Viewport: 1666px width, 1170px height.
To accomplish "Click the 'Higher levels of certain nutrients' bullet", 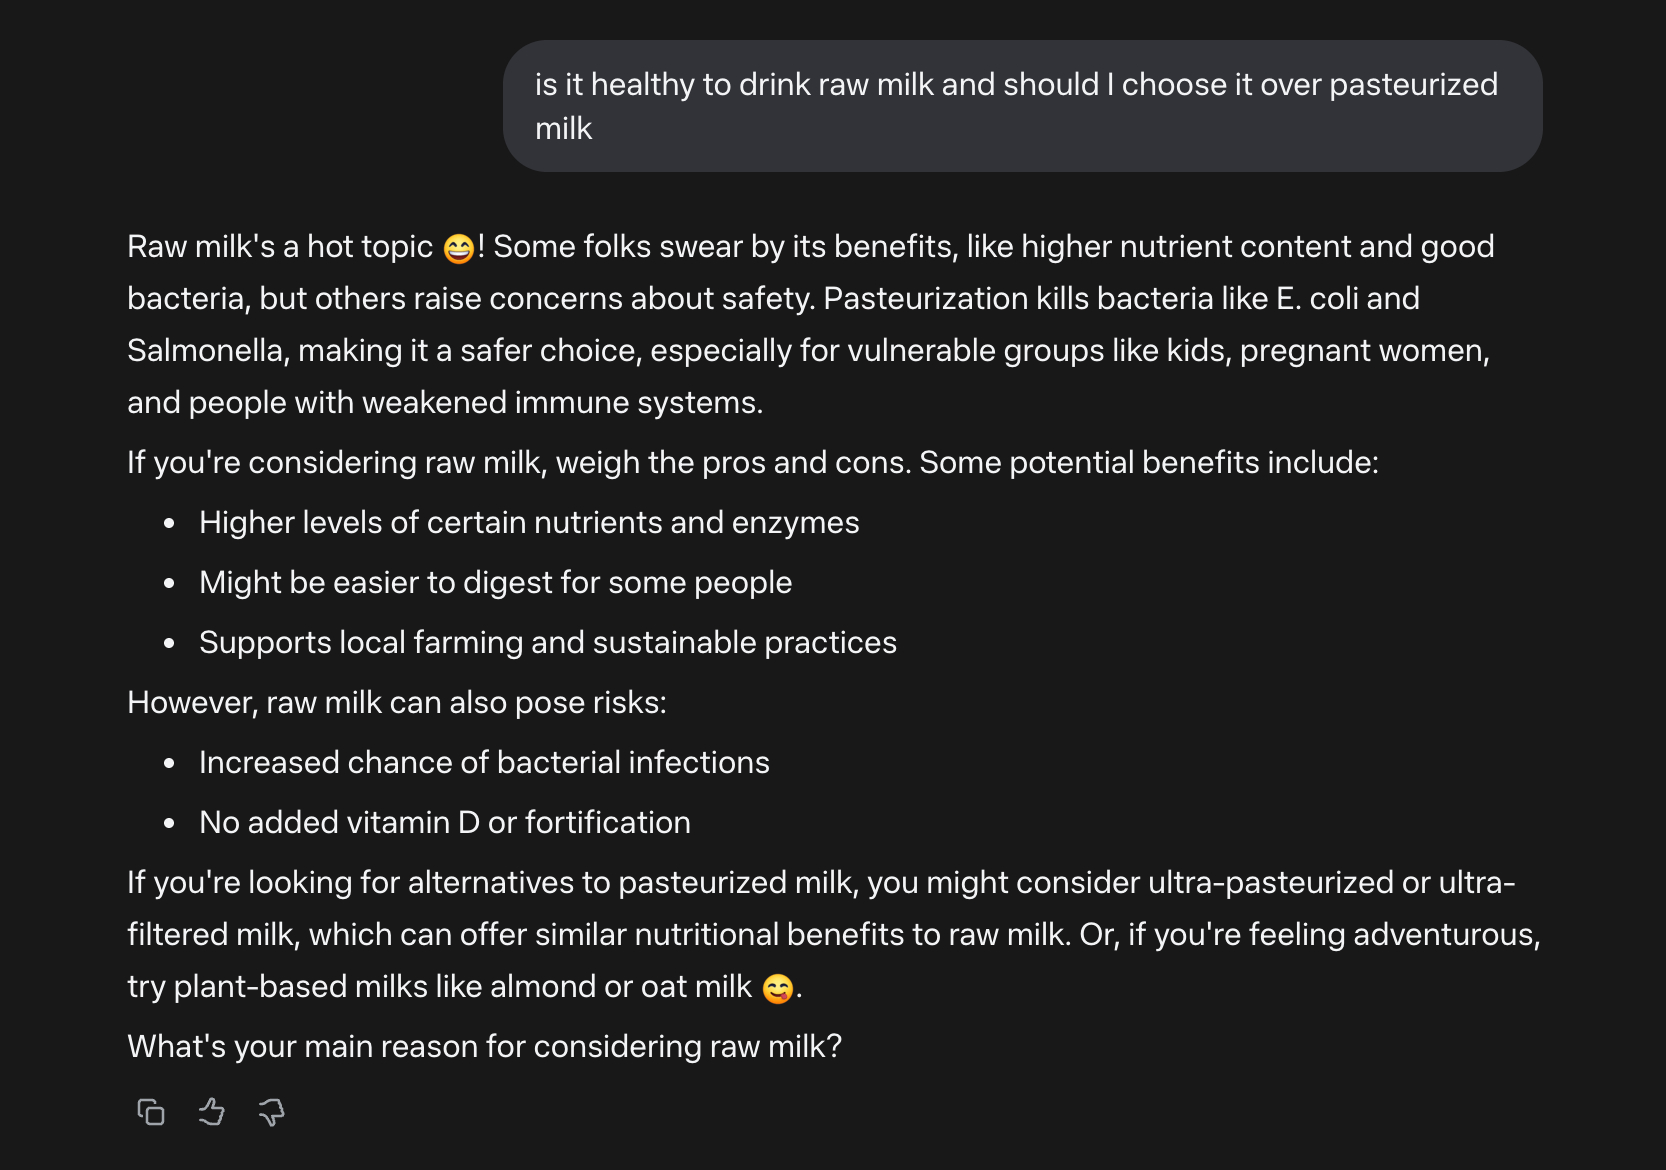I will [x=529, y=523].
